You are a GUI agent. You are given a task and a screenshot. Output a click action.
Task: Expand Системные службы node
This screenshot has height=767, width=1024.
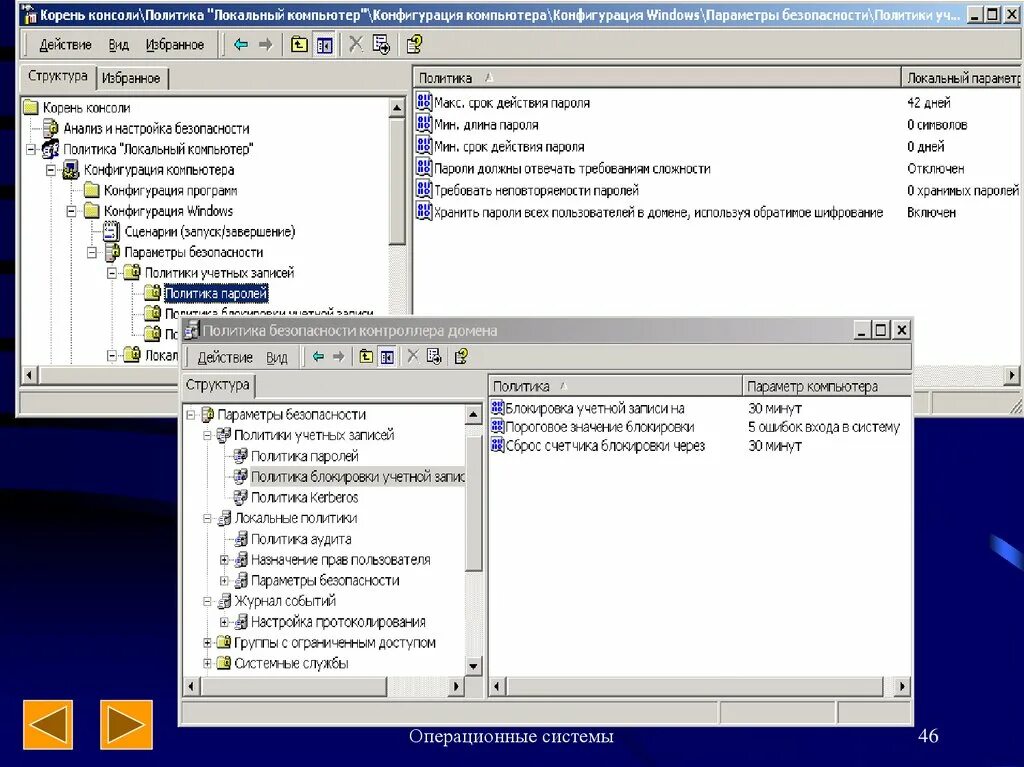(x=207, y=664)
